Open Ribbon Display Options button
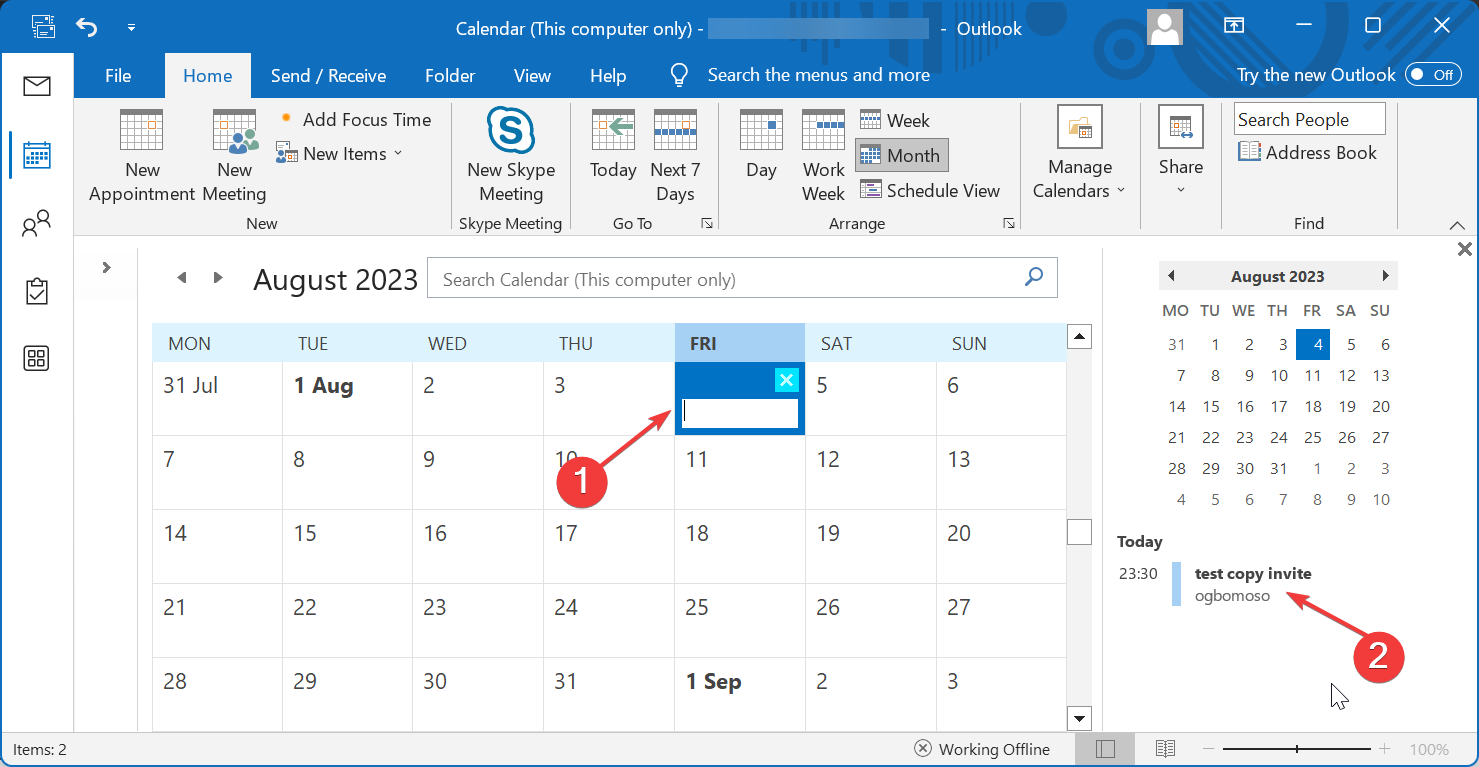Image resolution: width=1479 pixels, height=767 pixels. pyautogui.click(x=1236, y=26)
